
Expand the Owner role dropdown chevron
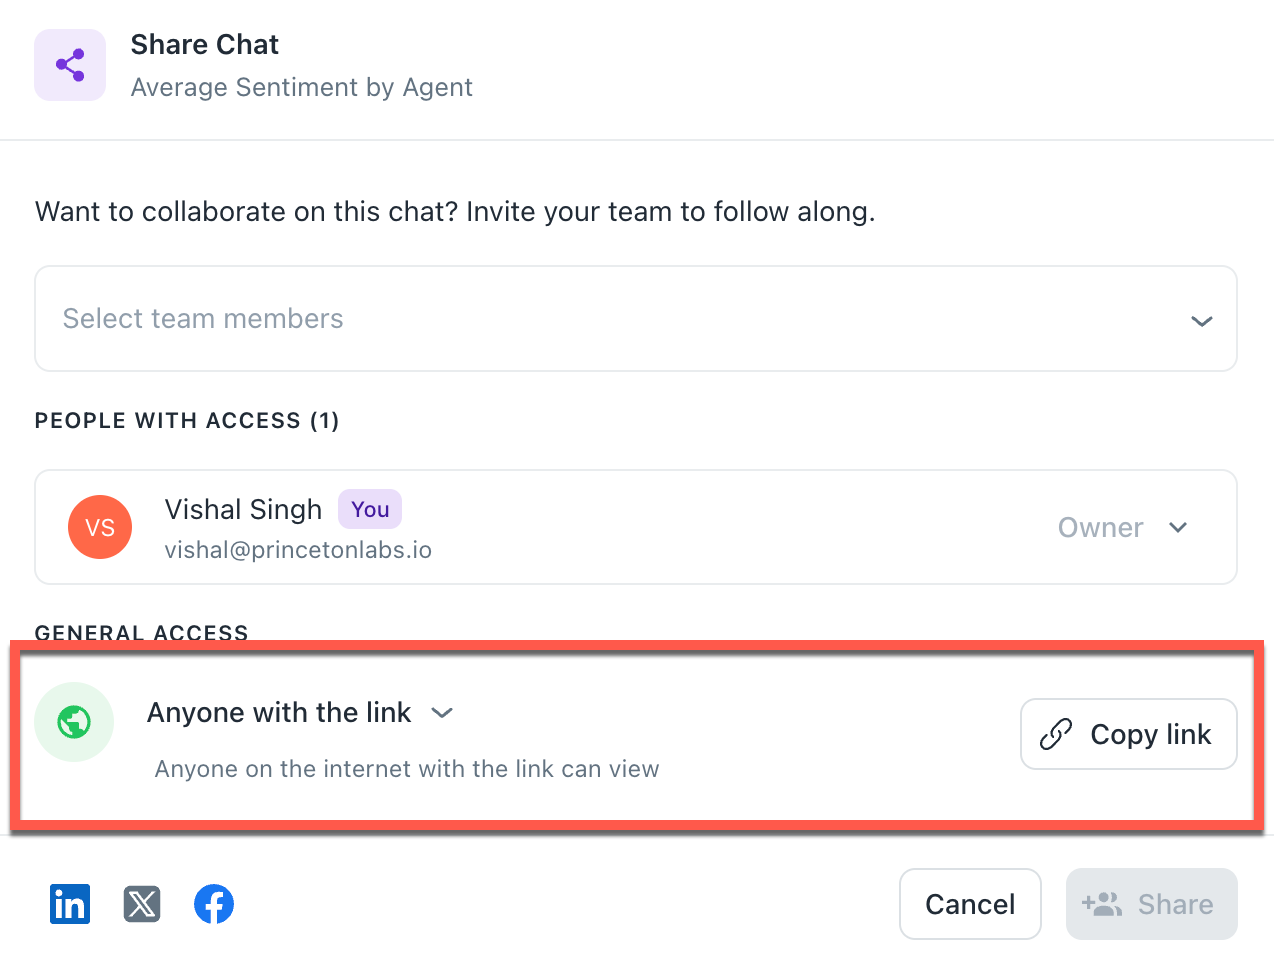[1178, 527]
